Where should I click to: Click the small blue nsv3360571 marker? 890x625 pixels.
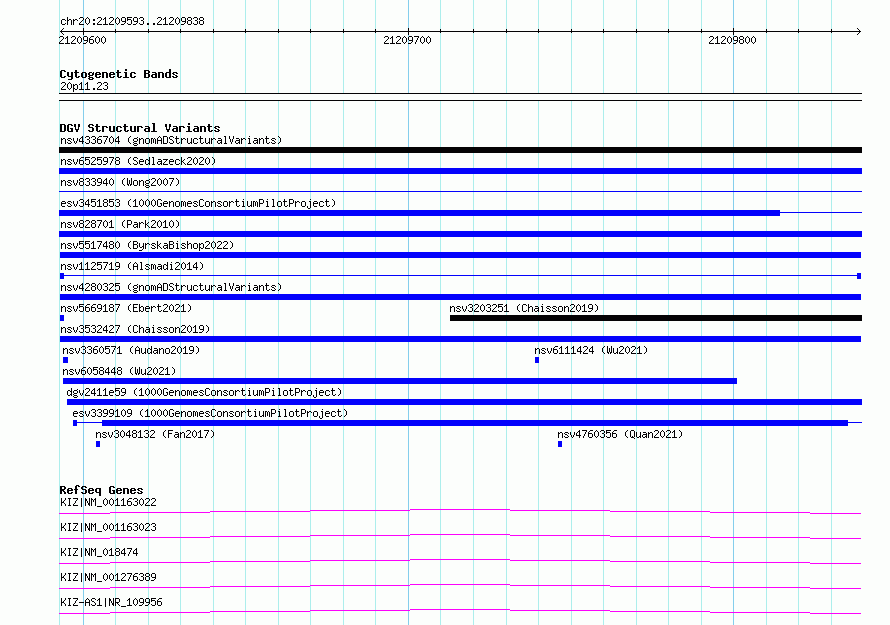coord(65,360)
